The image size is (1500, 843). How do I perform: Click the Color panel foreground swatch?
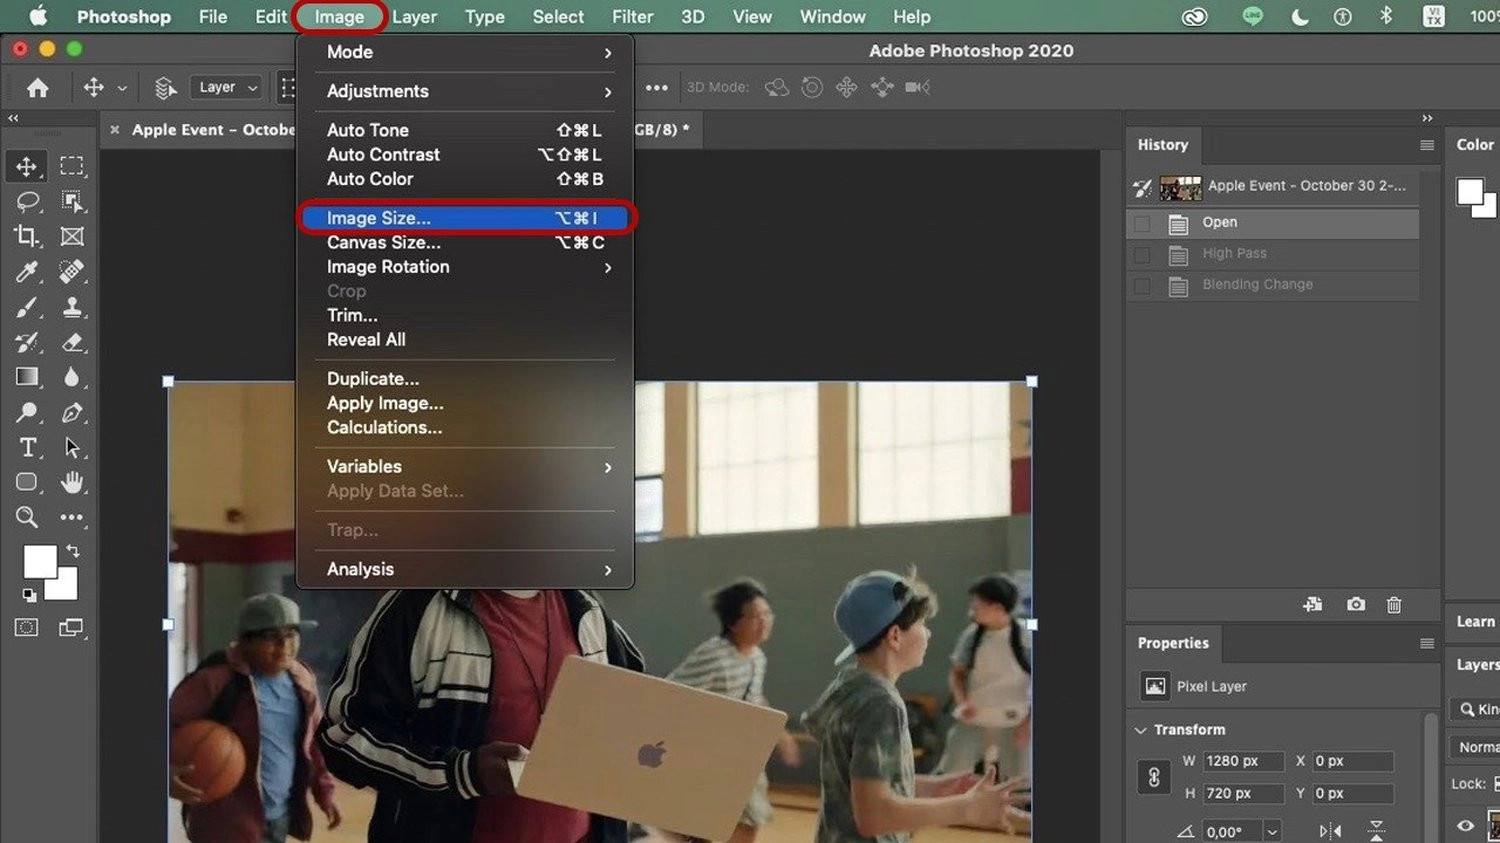point(1470,191)
